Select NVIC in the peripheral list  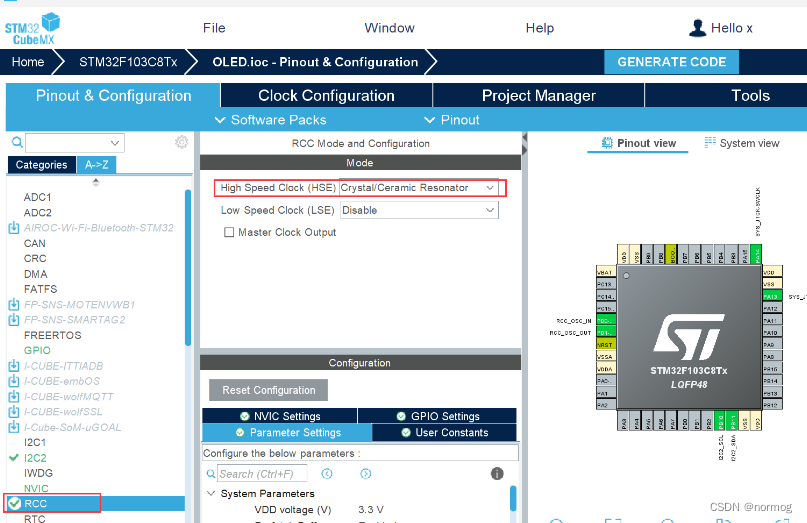[x=36, y=488]
